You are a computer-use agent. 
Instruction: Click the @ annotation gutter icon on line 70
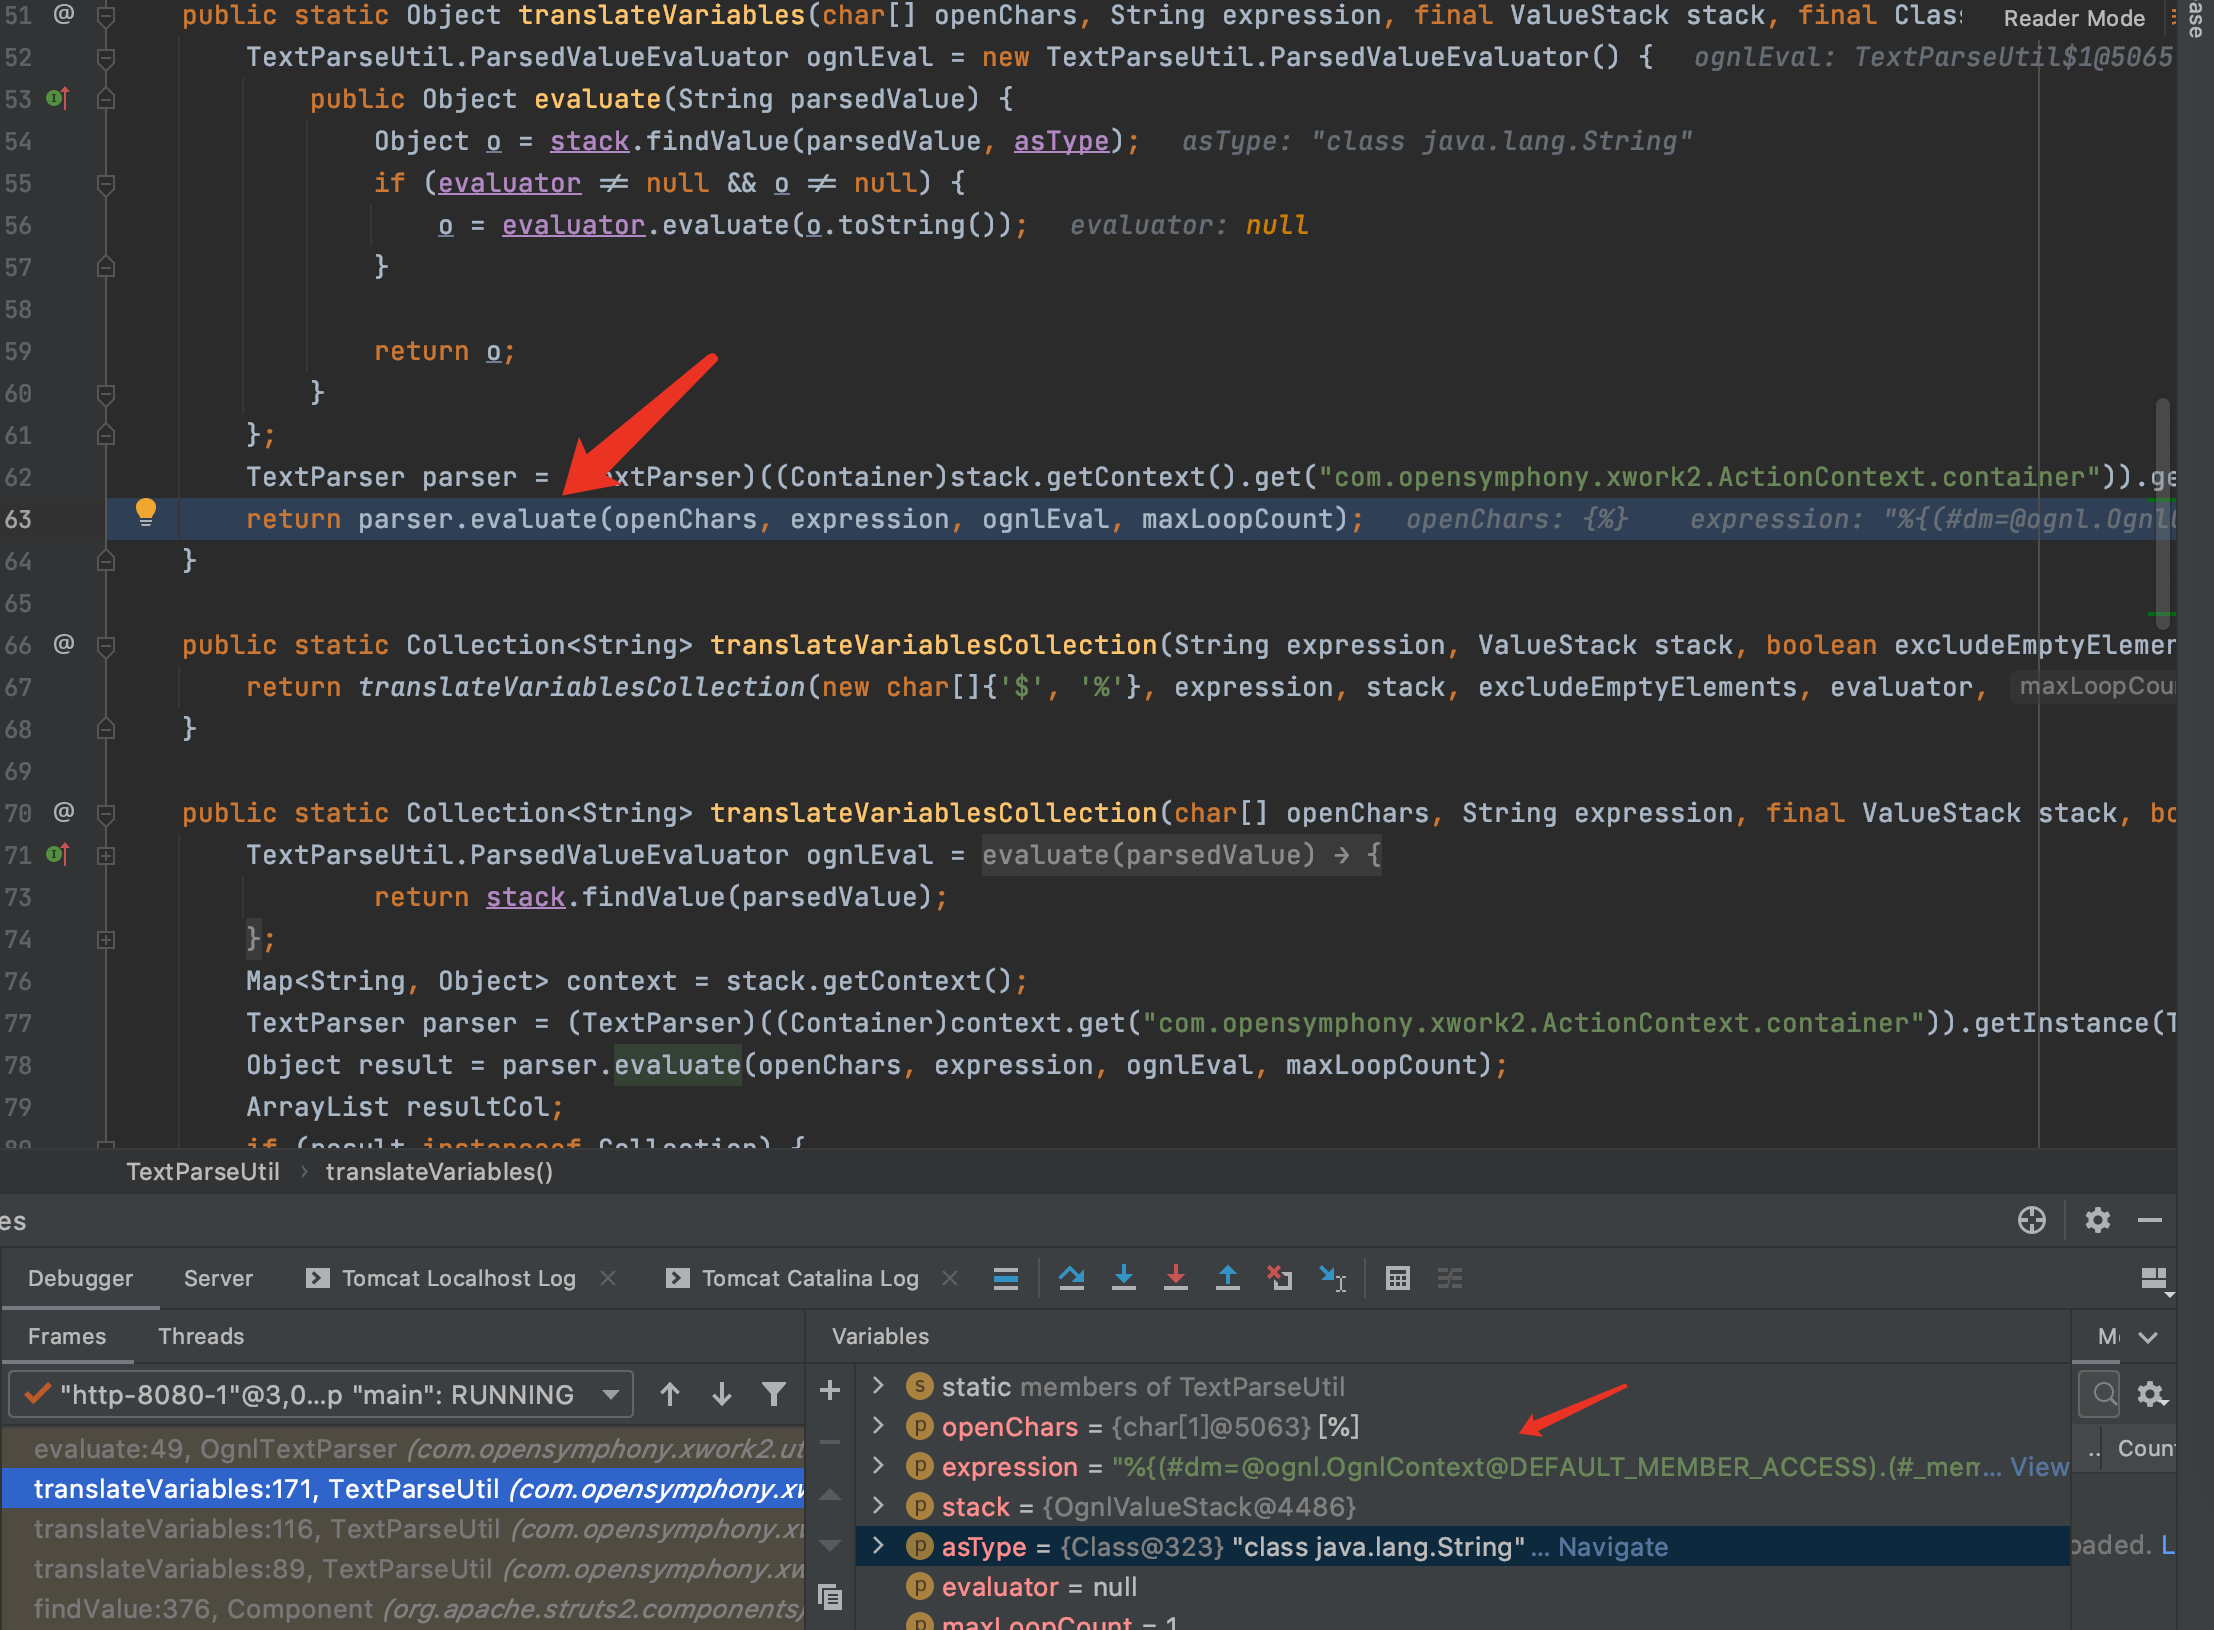click(x=64, y=812)
